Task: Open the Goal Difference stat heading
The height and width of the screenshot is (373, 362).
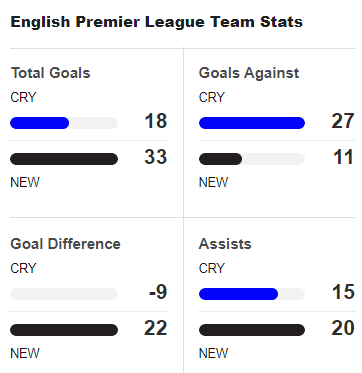Action: [x=65, y=244]
